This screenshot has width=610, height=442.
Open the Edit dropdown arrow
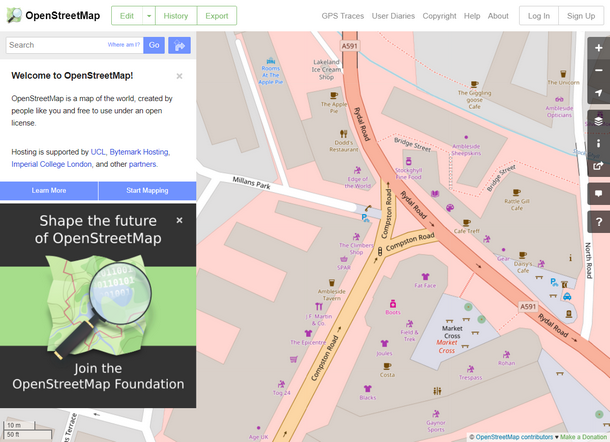click(x=149, y=16)
